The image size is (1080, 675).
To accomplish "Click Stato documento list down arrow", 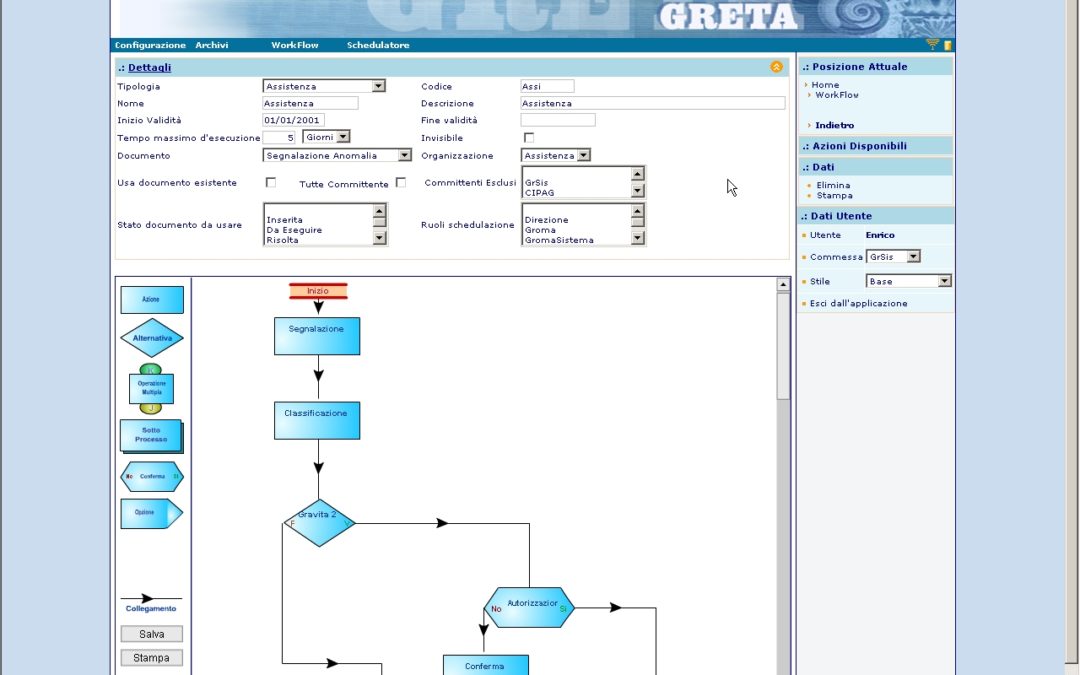I will click(x=380, y=238).
